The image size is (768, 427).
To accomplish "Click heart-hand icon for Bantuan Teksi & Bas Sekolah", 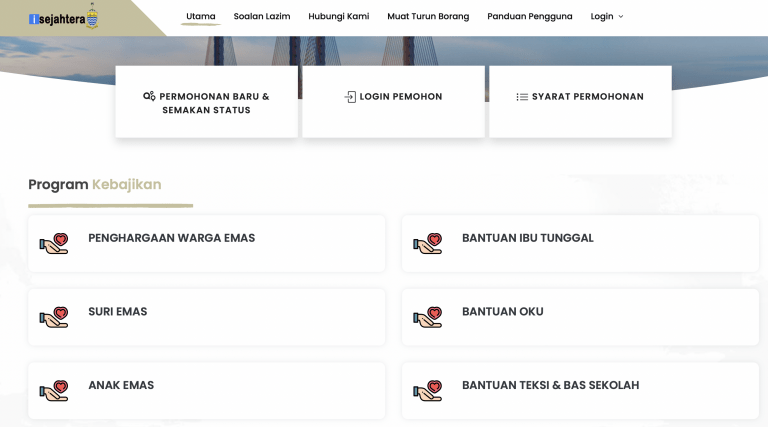I will (x=428, y=391).
